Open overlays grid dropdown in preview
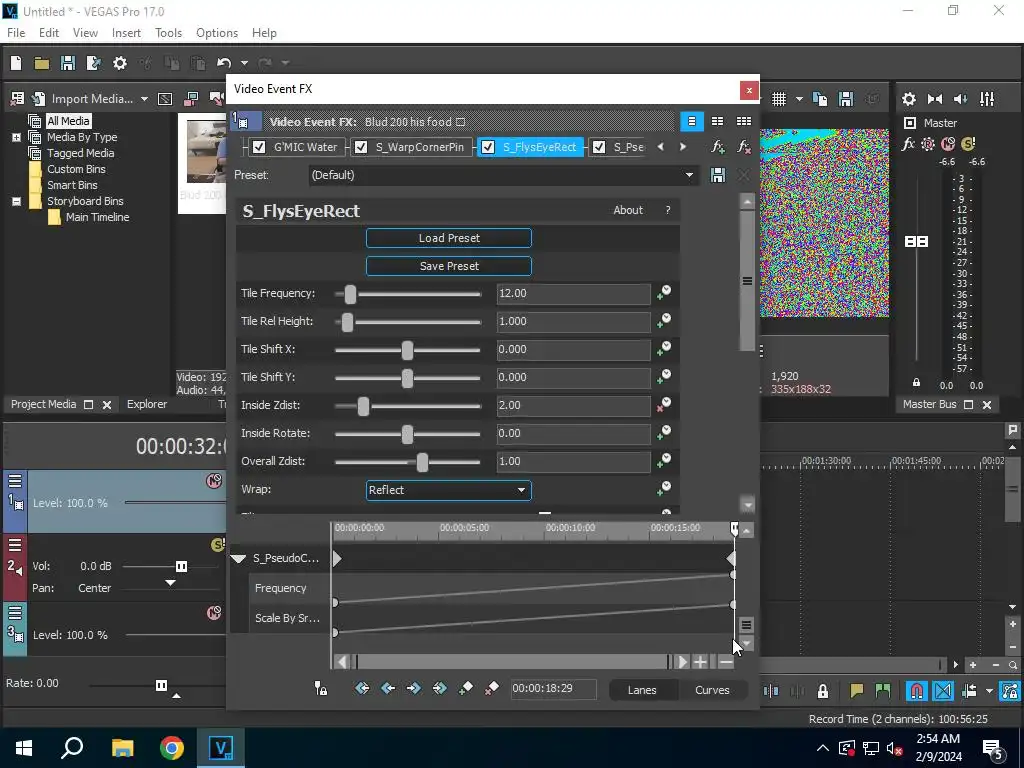 tap(799, 99)
